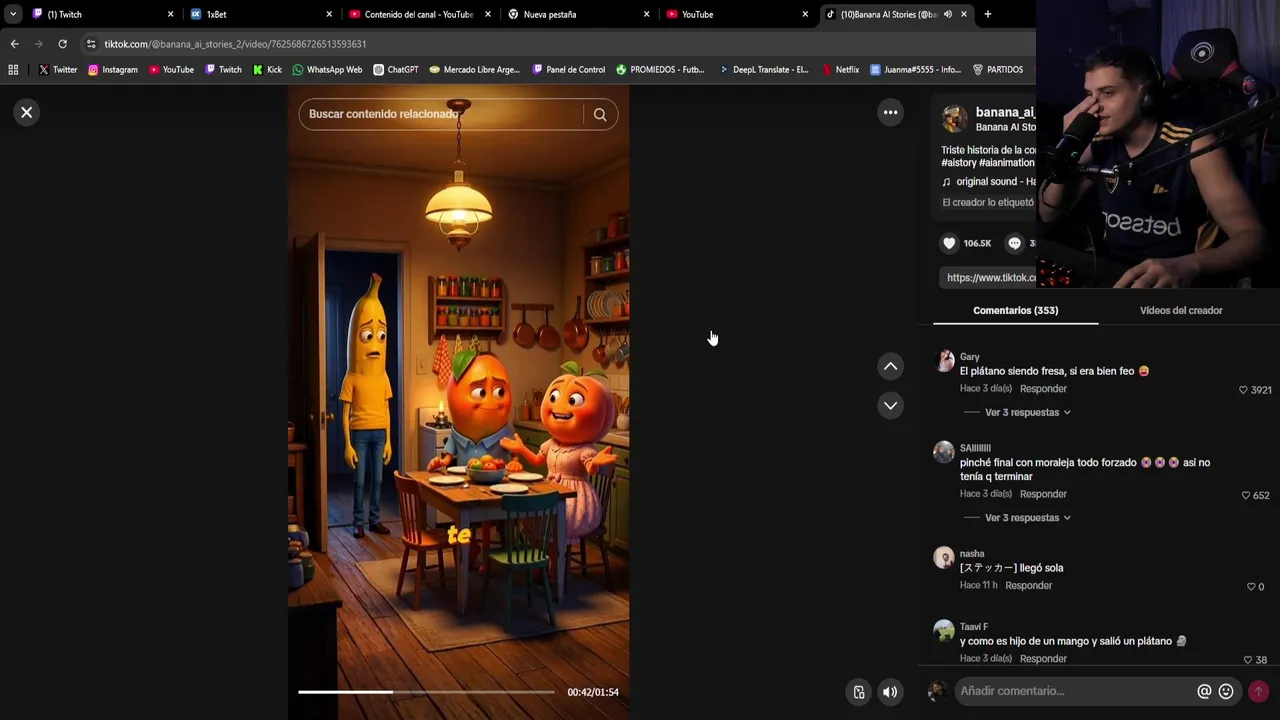The height and width of the screenshot is (720, 1280).
Task: Open the DeepL Translate bookmark
Action: pos(763,70)
